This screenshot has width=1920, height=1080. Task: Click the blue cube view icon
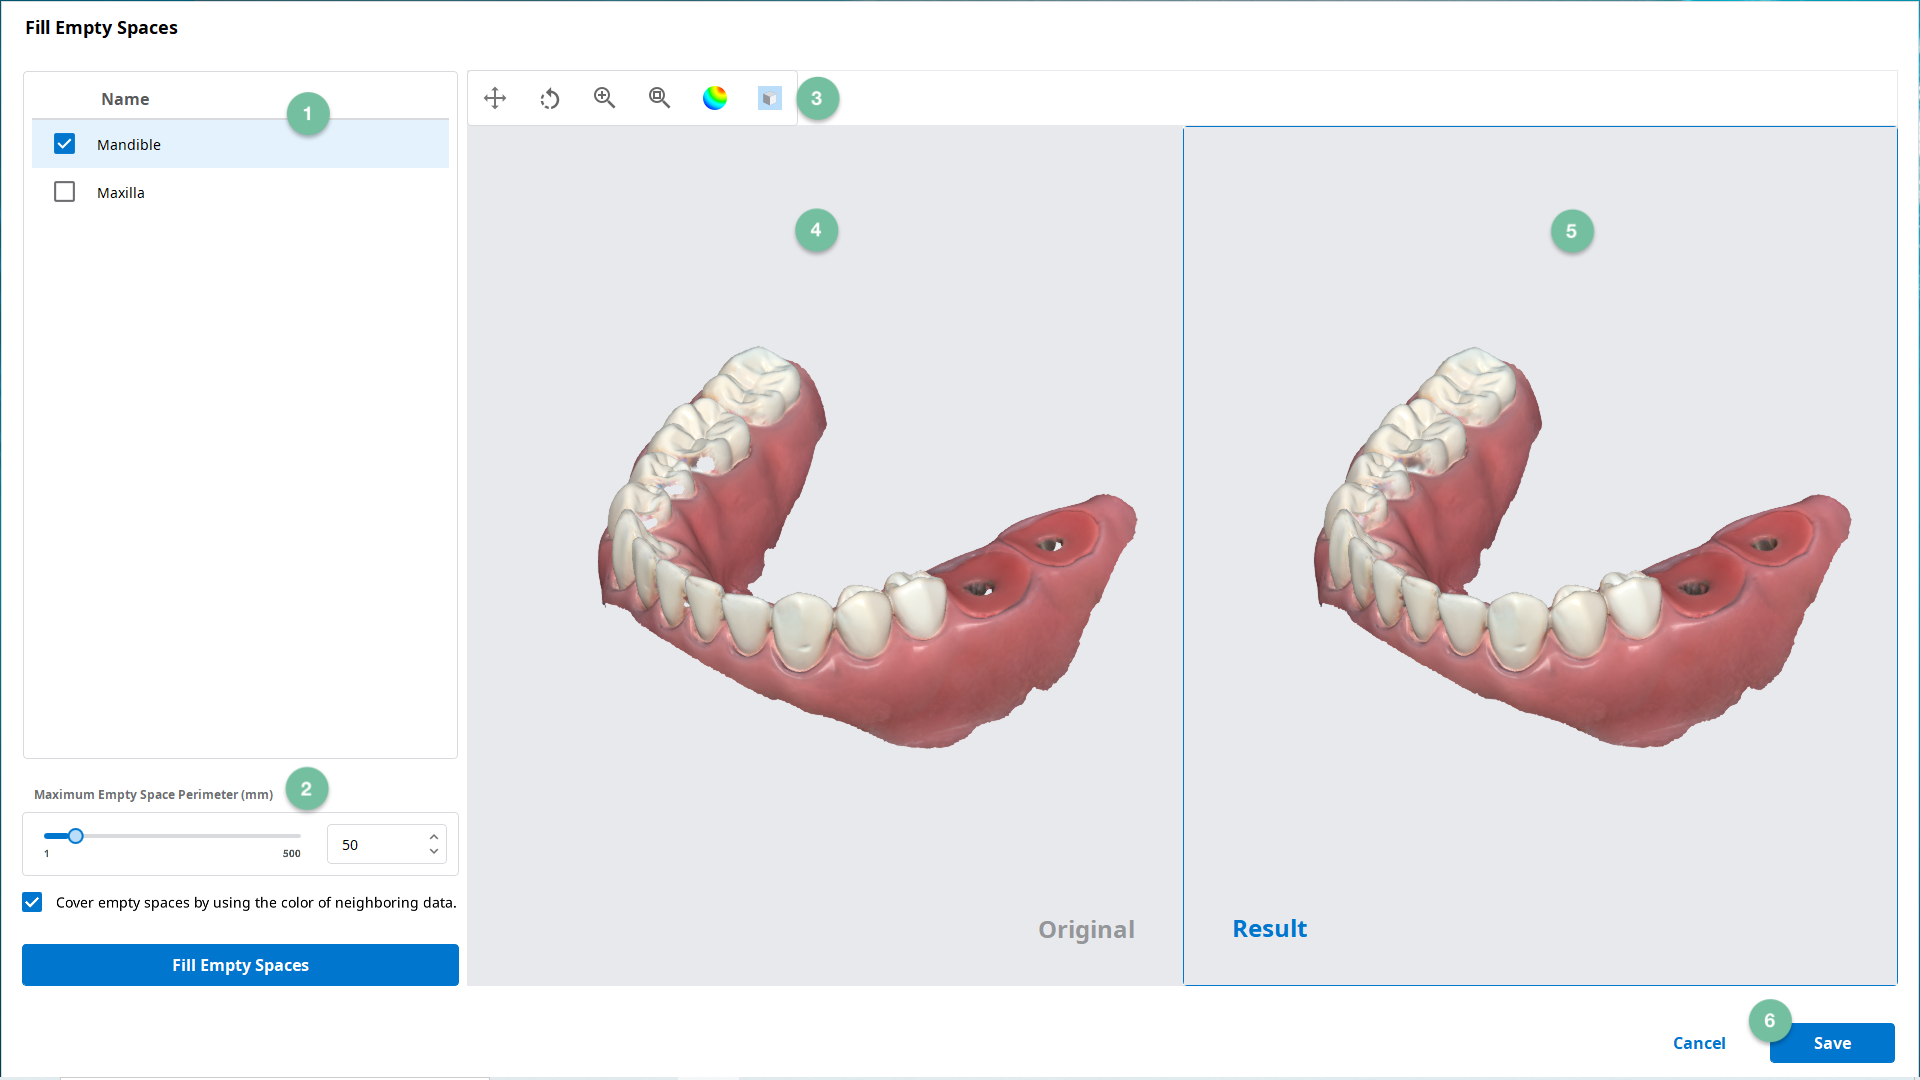[x=769, y=98]
